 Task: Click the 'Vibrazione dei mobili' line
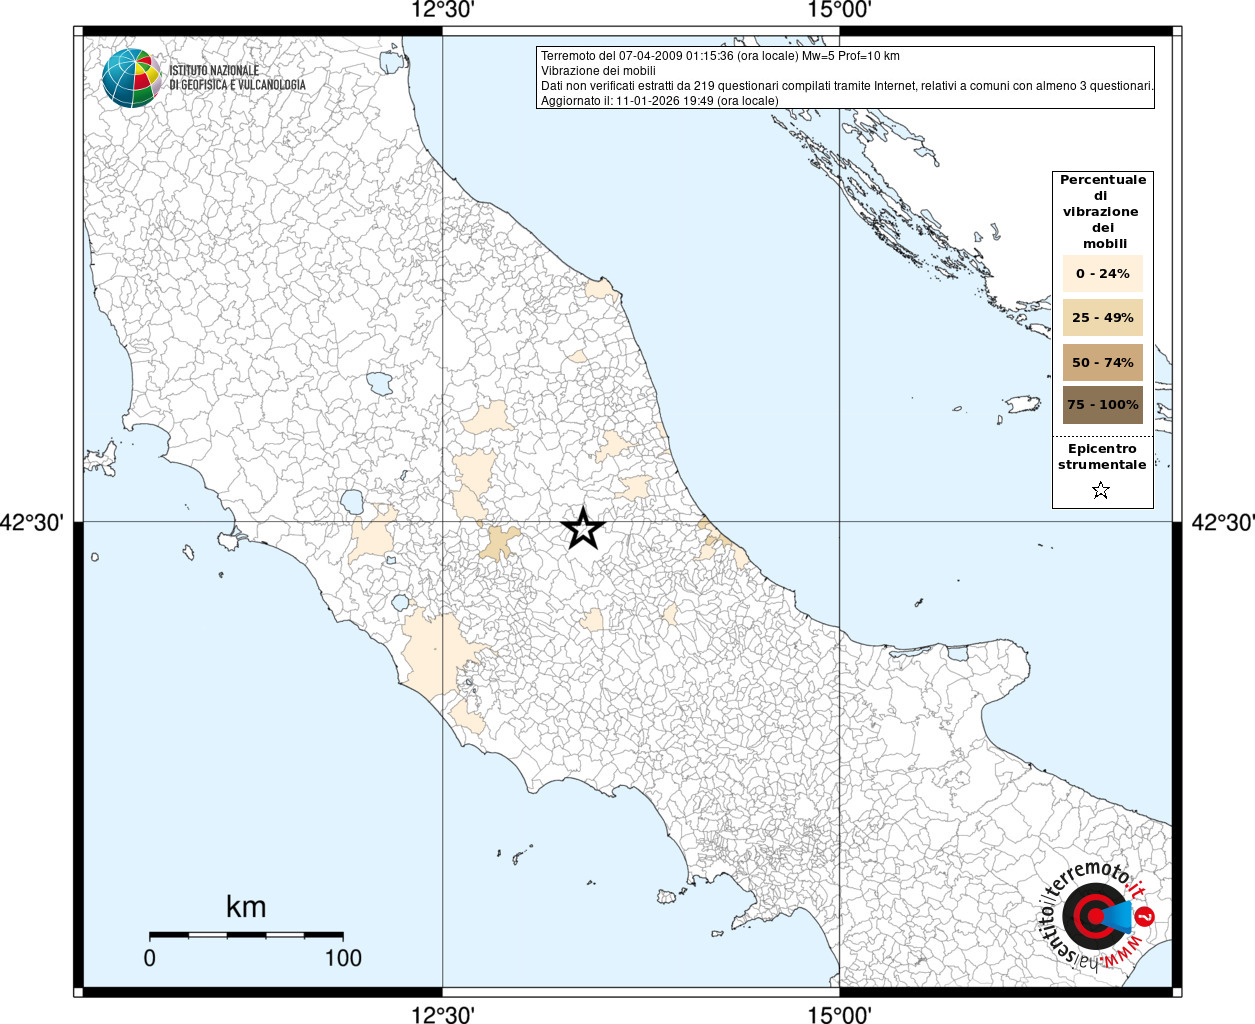pos(598,71)
